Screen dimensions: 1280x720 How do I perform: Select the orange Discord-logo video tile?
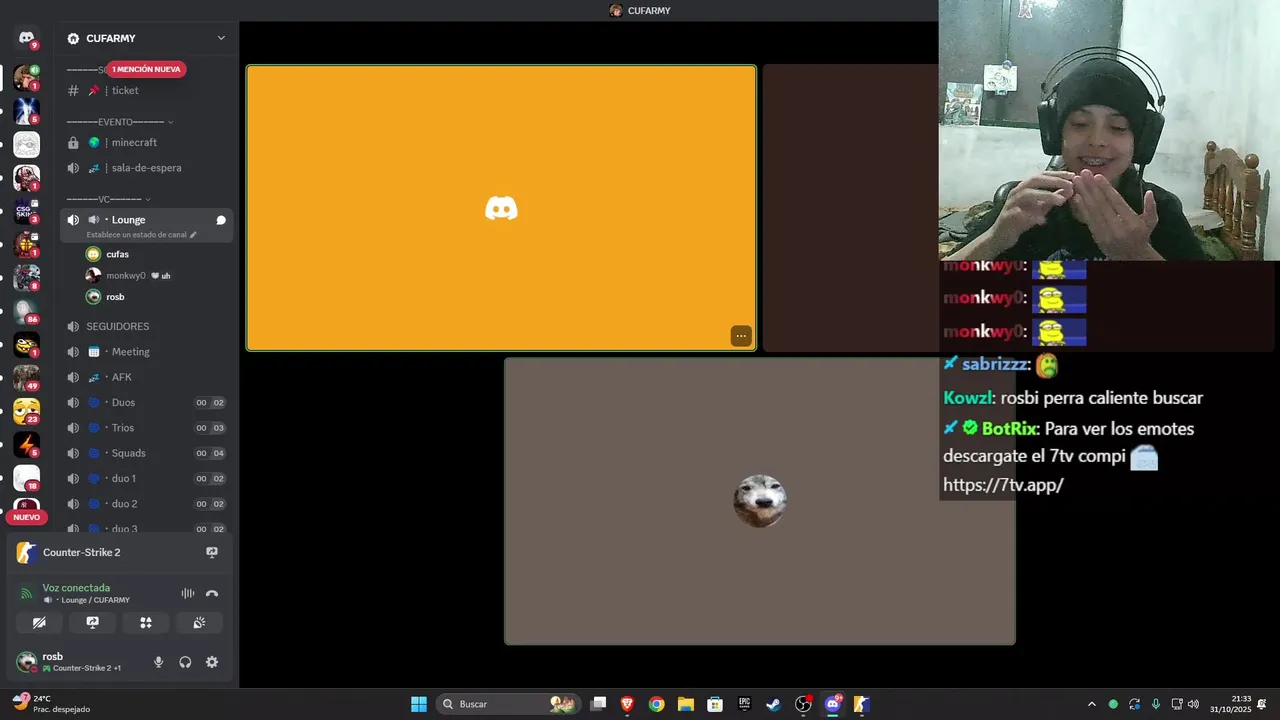tap(501, 208)
